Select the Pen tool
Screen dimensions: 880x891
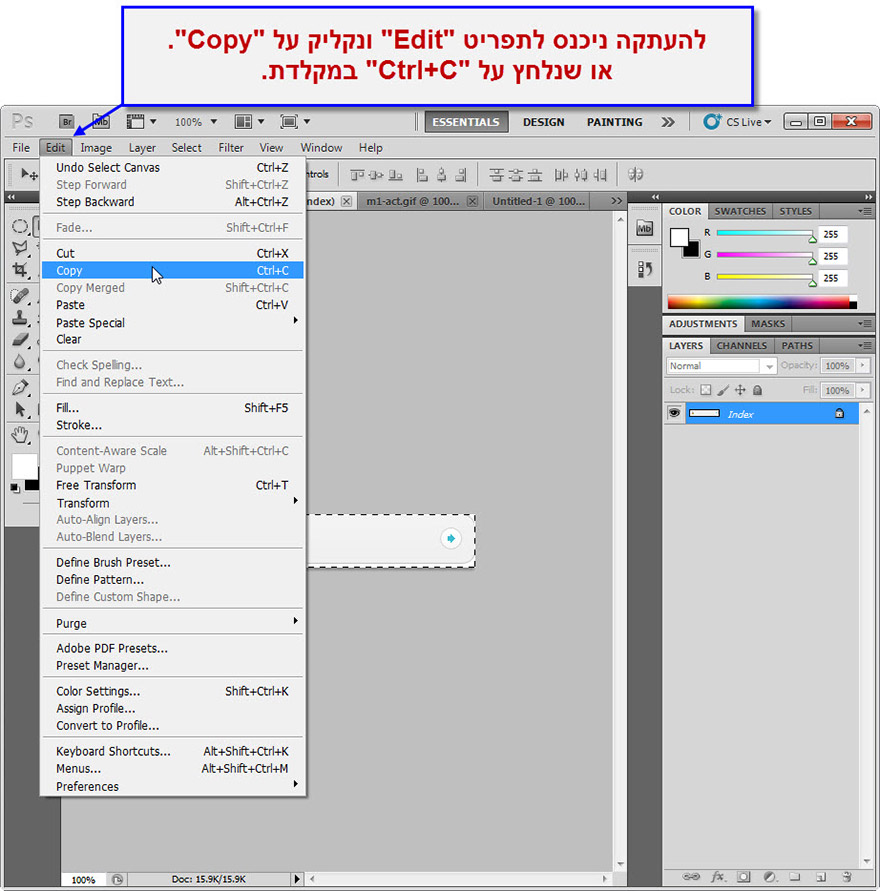[20, 387]
